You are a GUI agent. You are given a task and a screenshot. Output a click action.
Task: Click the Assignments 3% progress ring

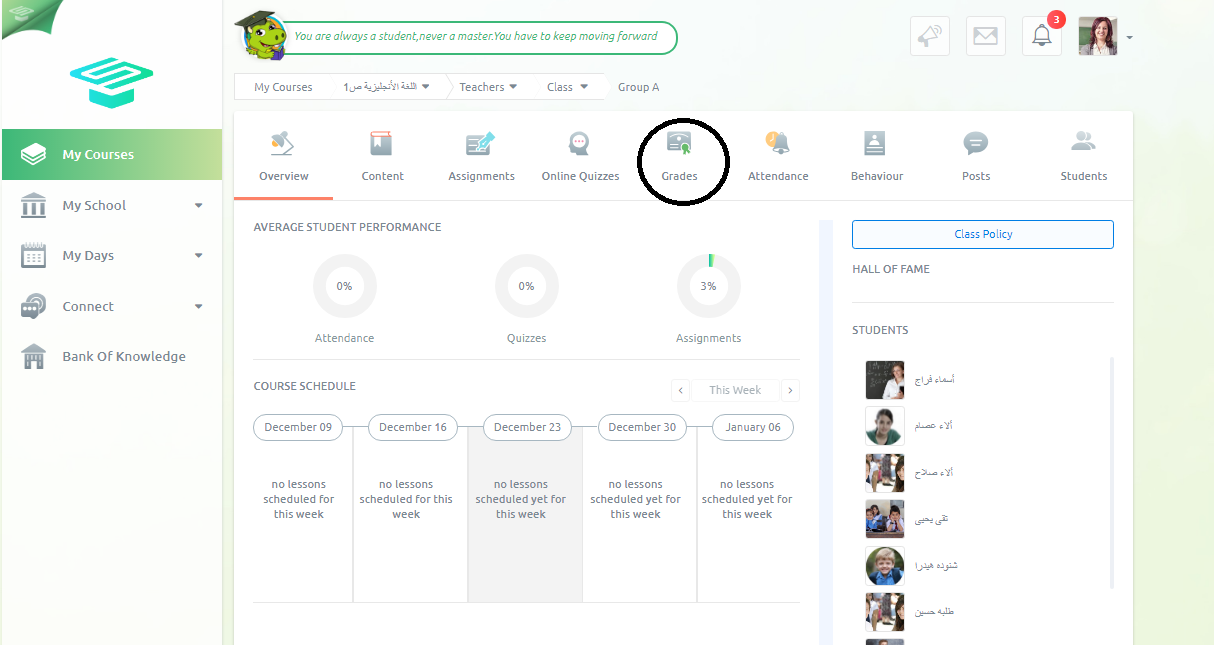tap(708, 286)
